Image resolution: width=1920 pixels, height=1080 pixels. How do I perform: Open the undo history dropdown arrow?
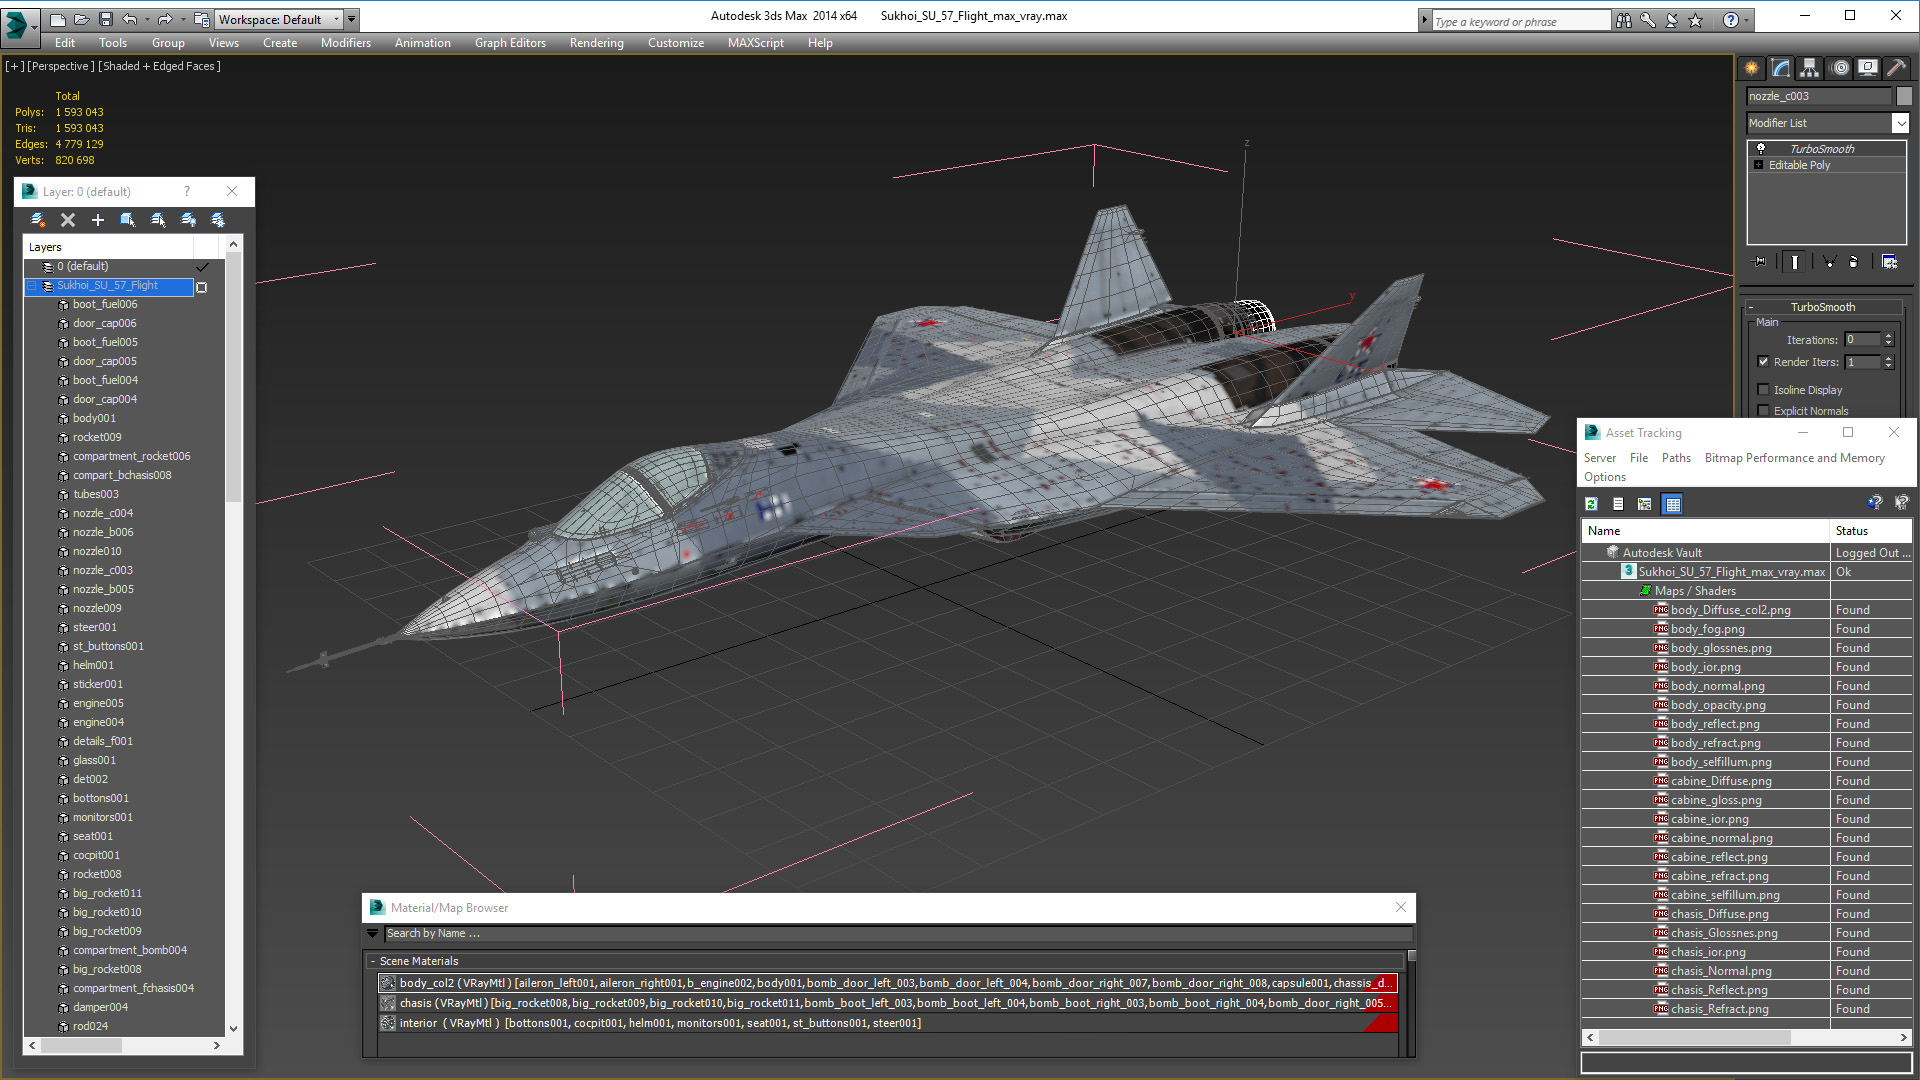pos(147,19)
